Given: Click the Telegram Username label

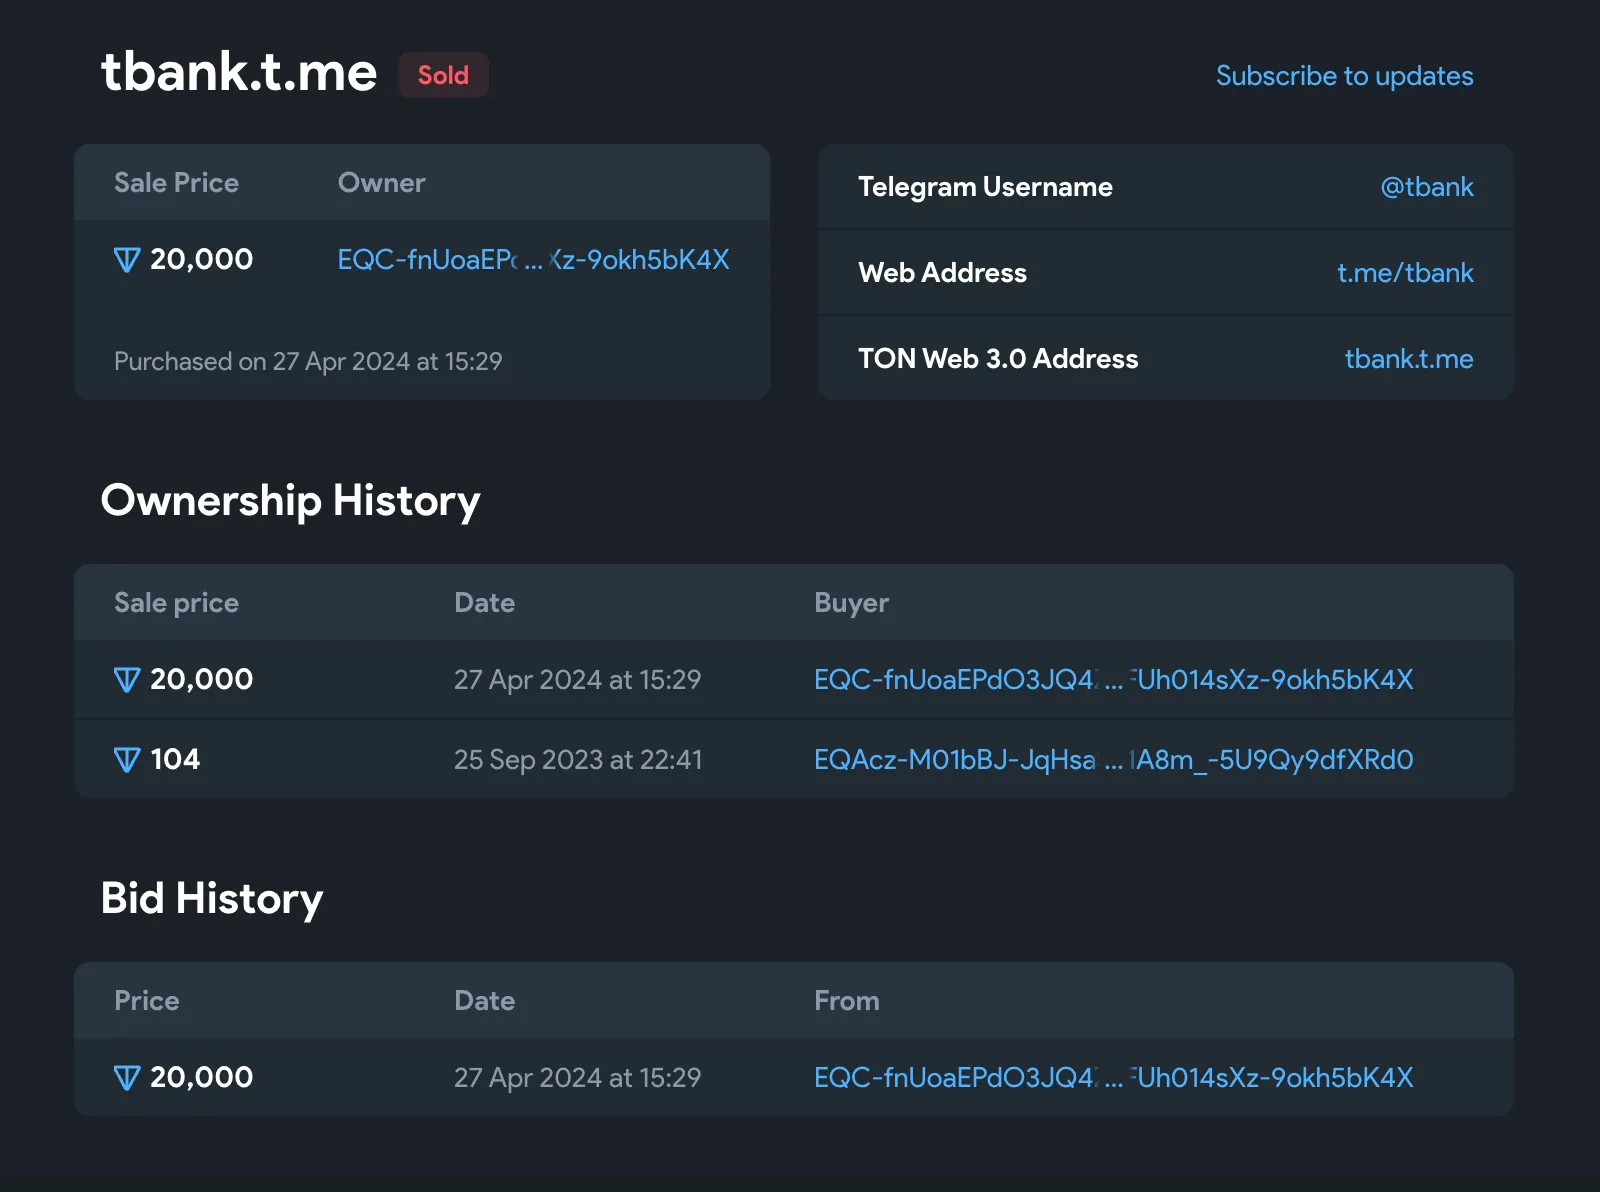Looking at the screenshot, I should point(985,187).
